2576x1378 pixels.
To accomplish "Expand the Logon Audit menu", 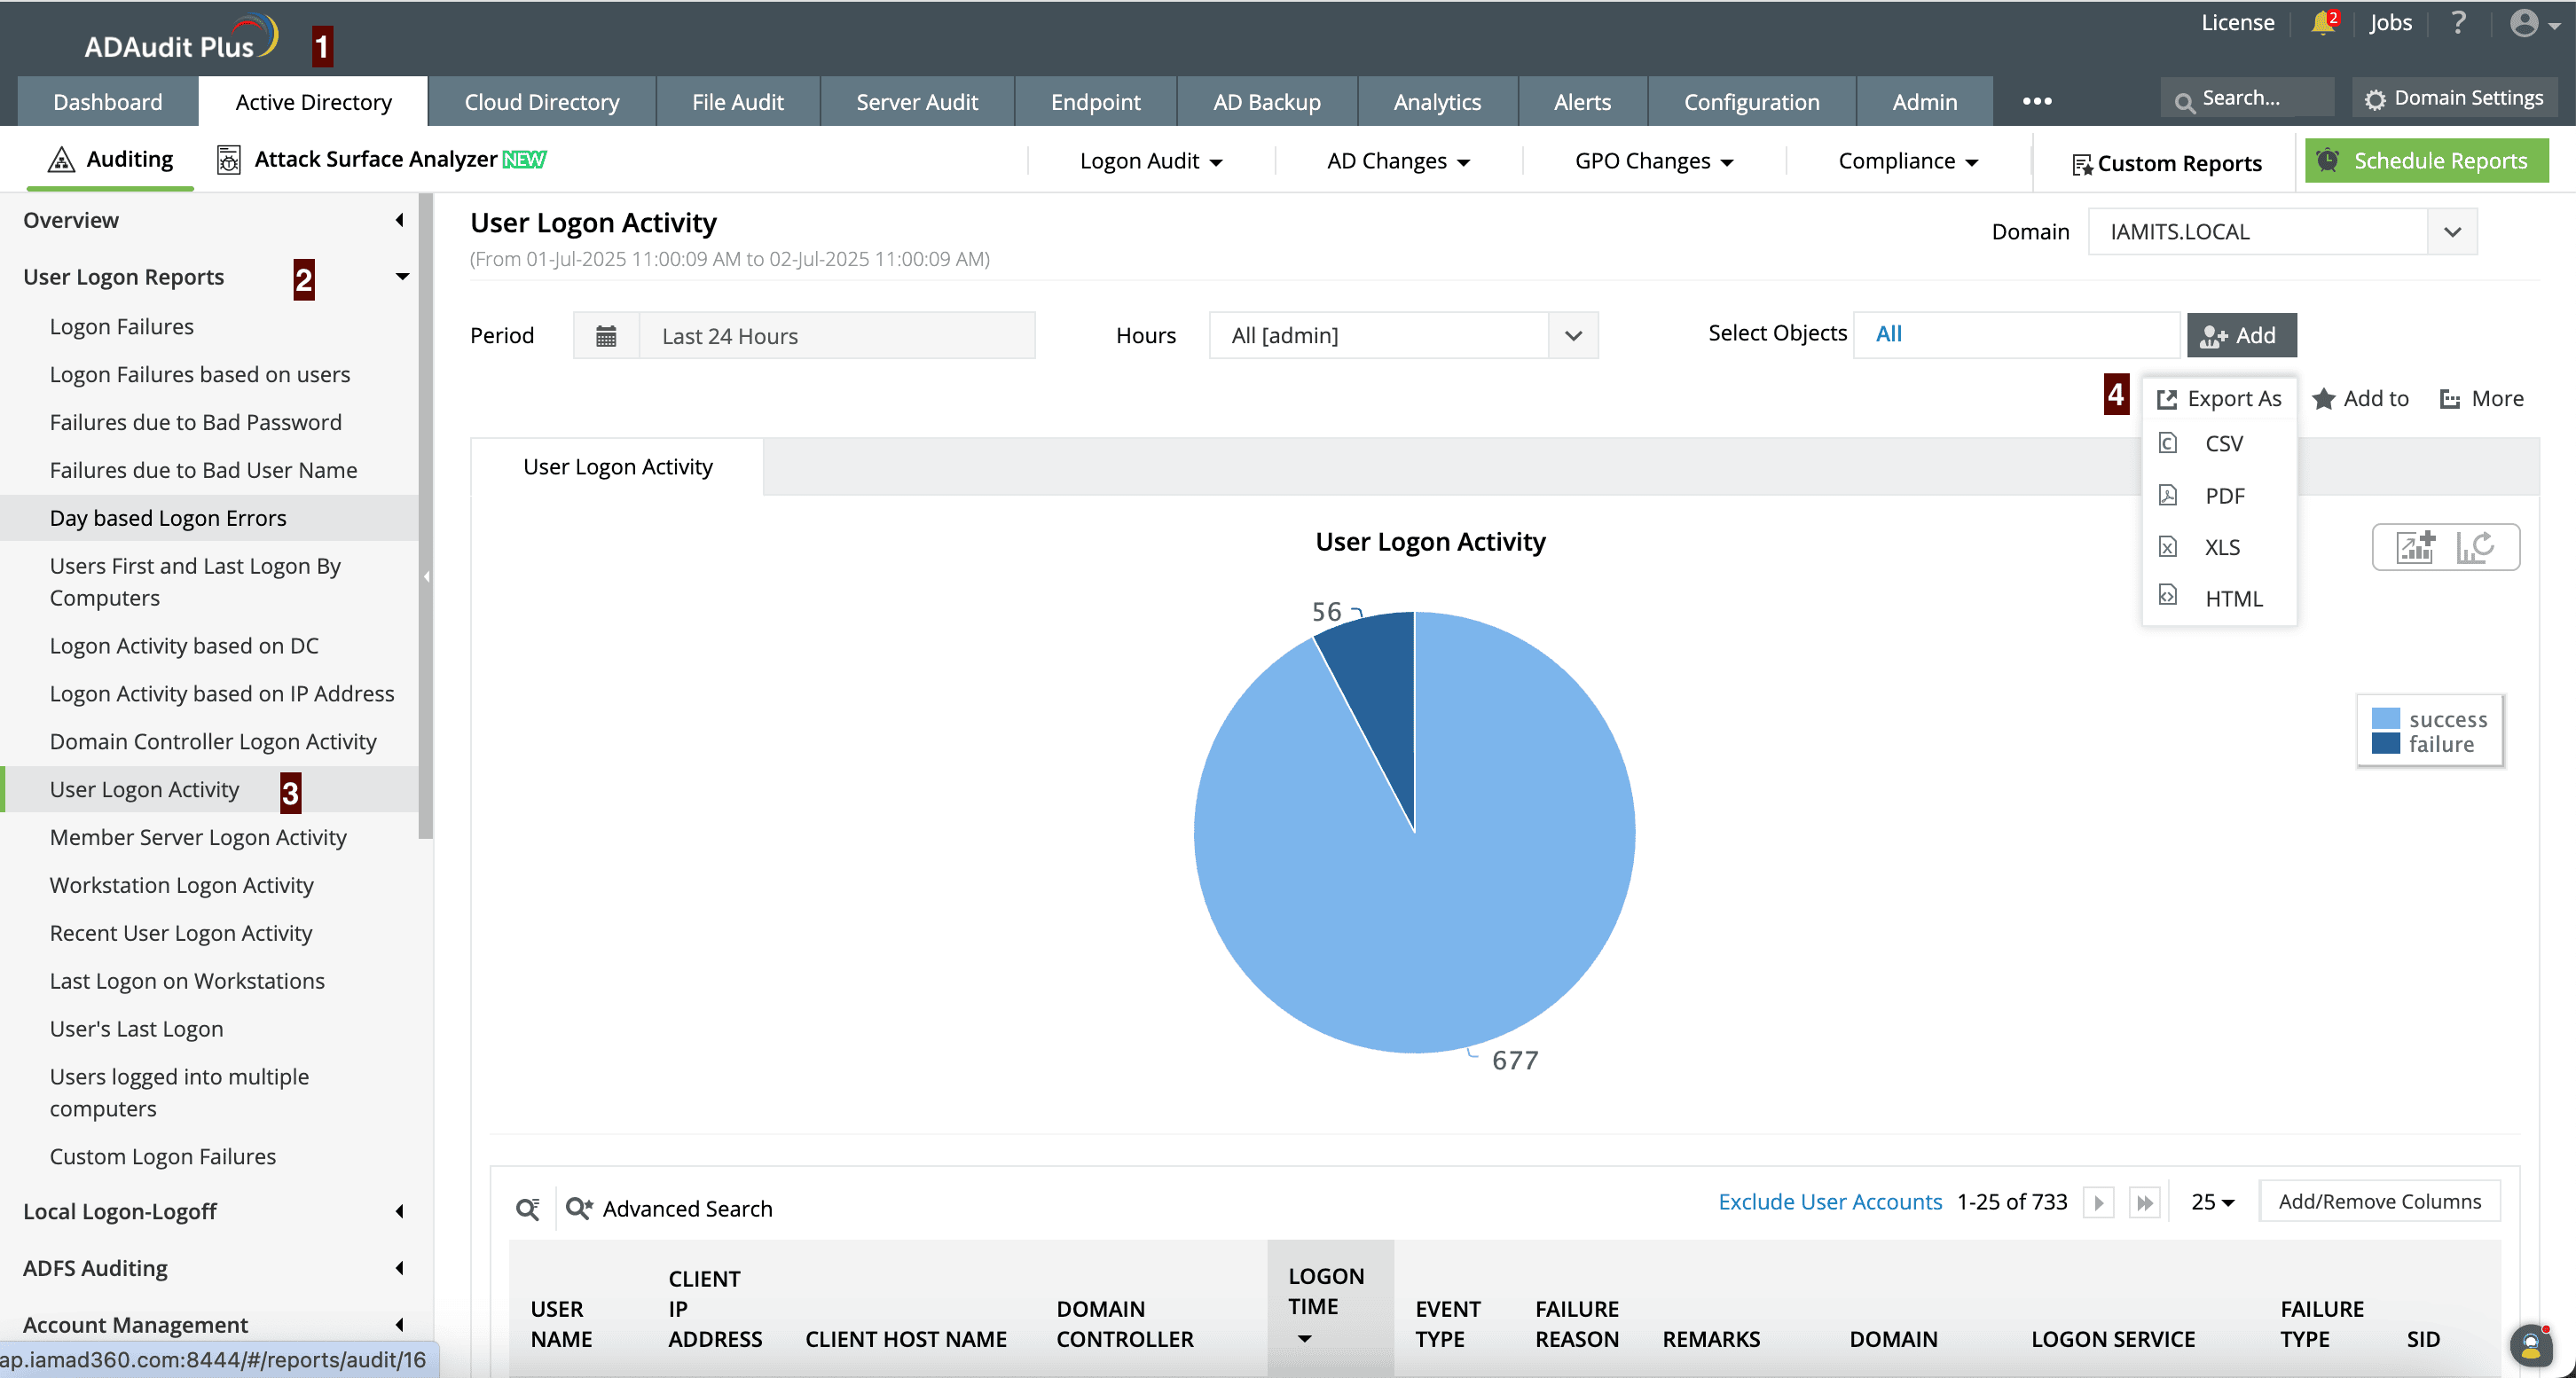I will click(x=1150, y=161).
